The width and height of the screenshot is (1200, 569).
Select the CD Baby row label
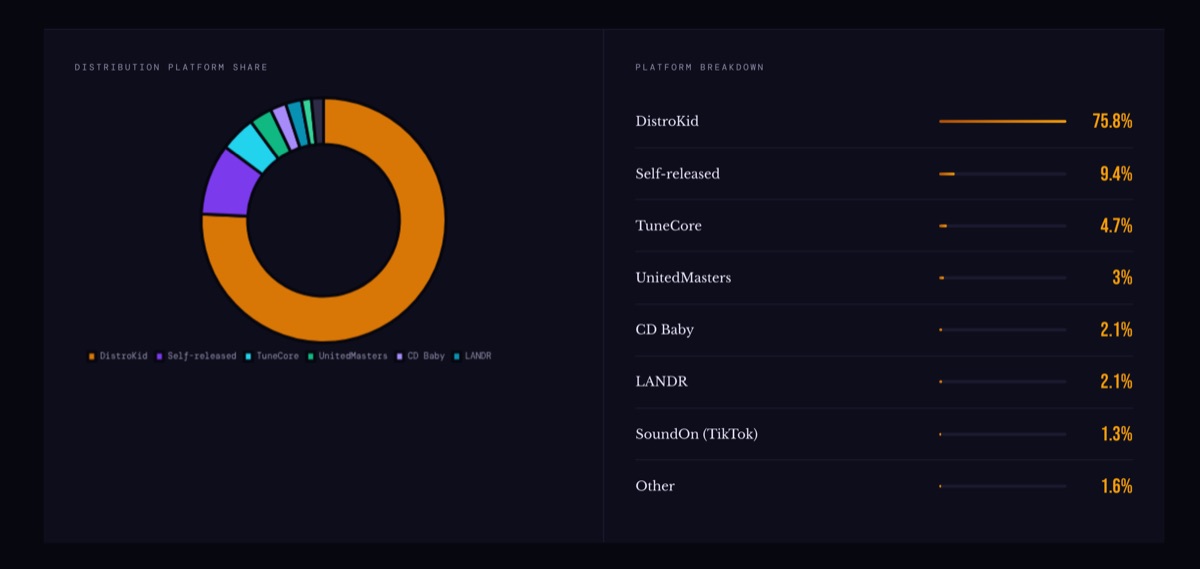point(664,329)
